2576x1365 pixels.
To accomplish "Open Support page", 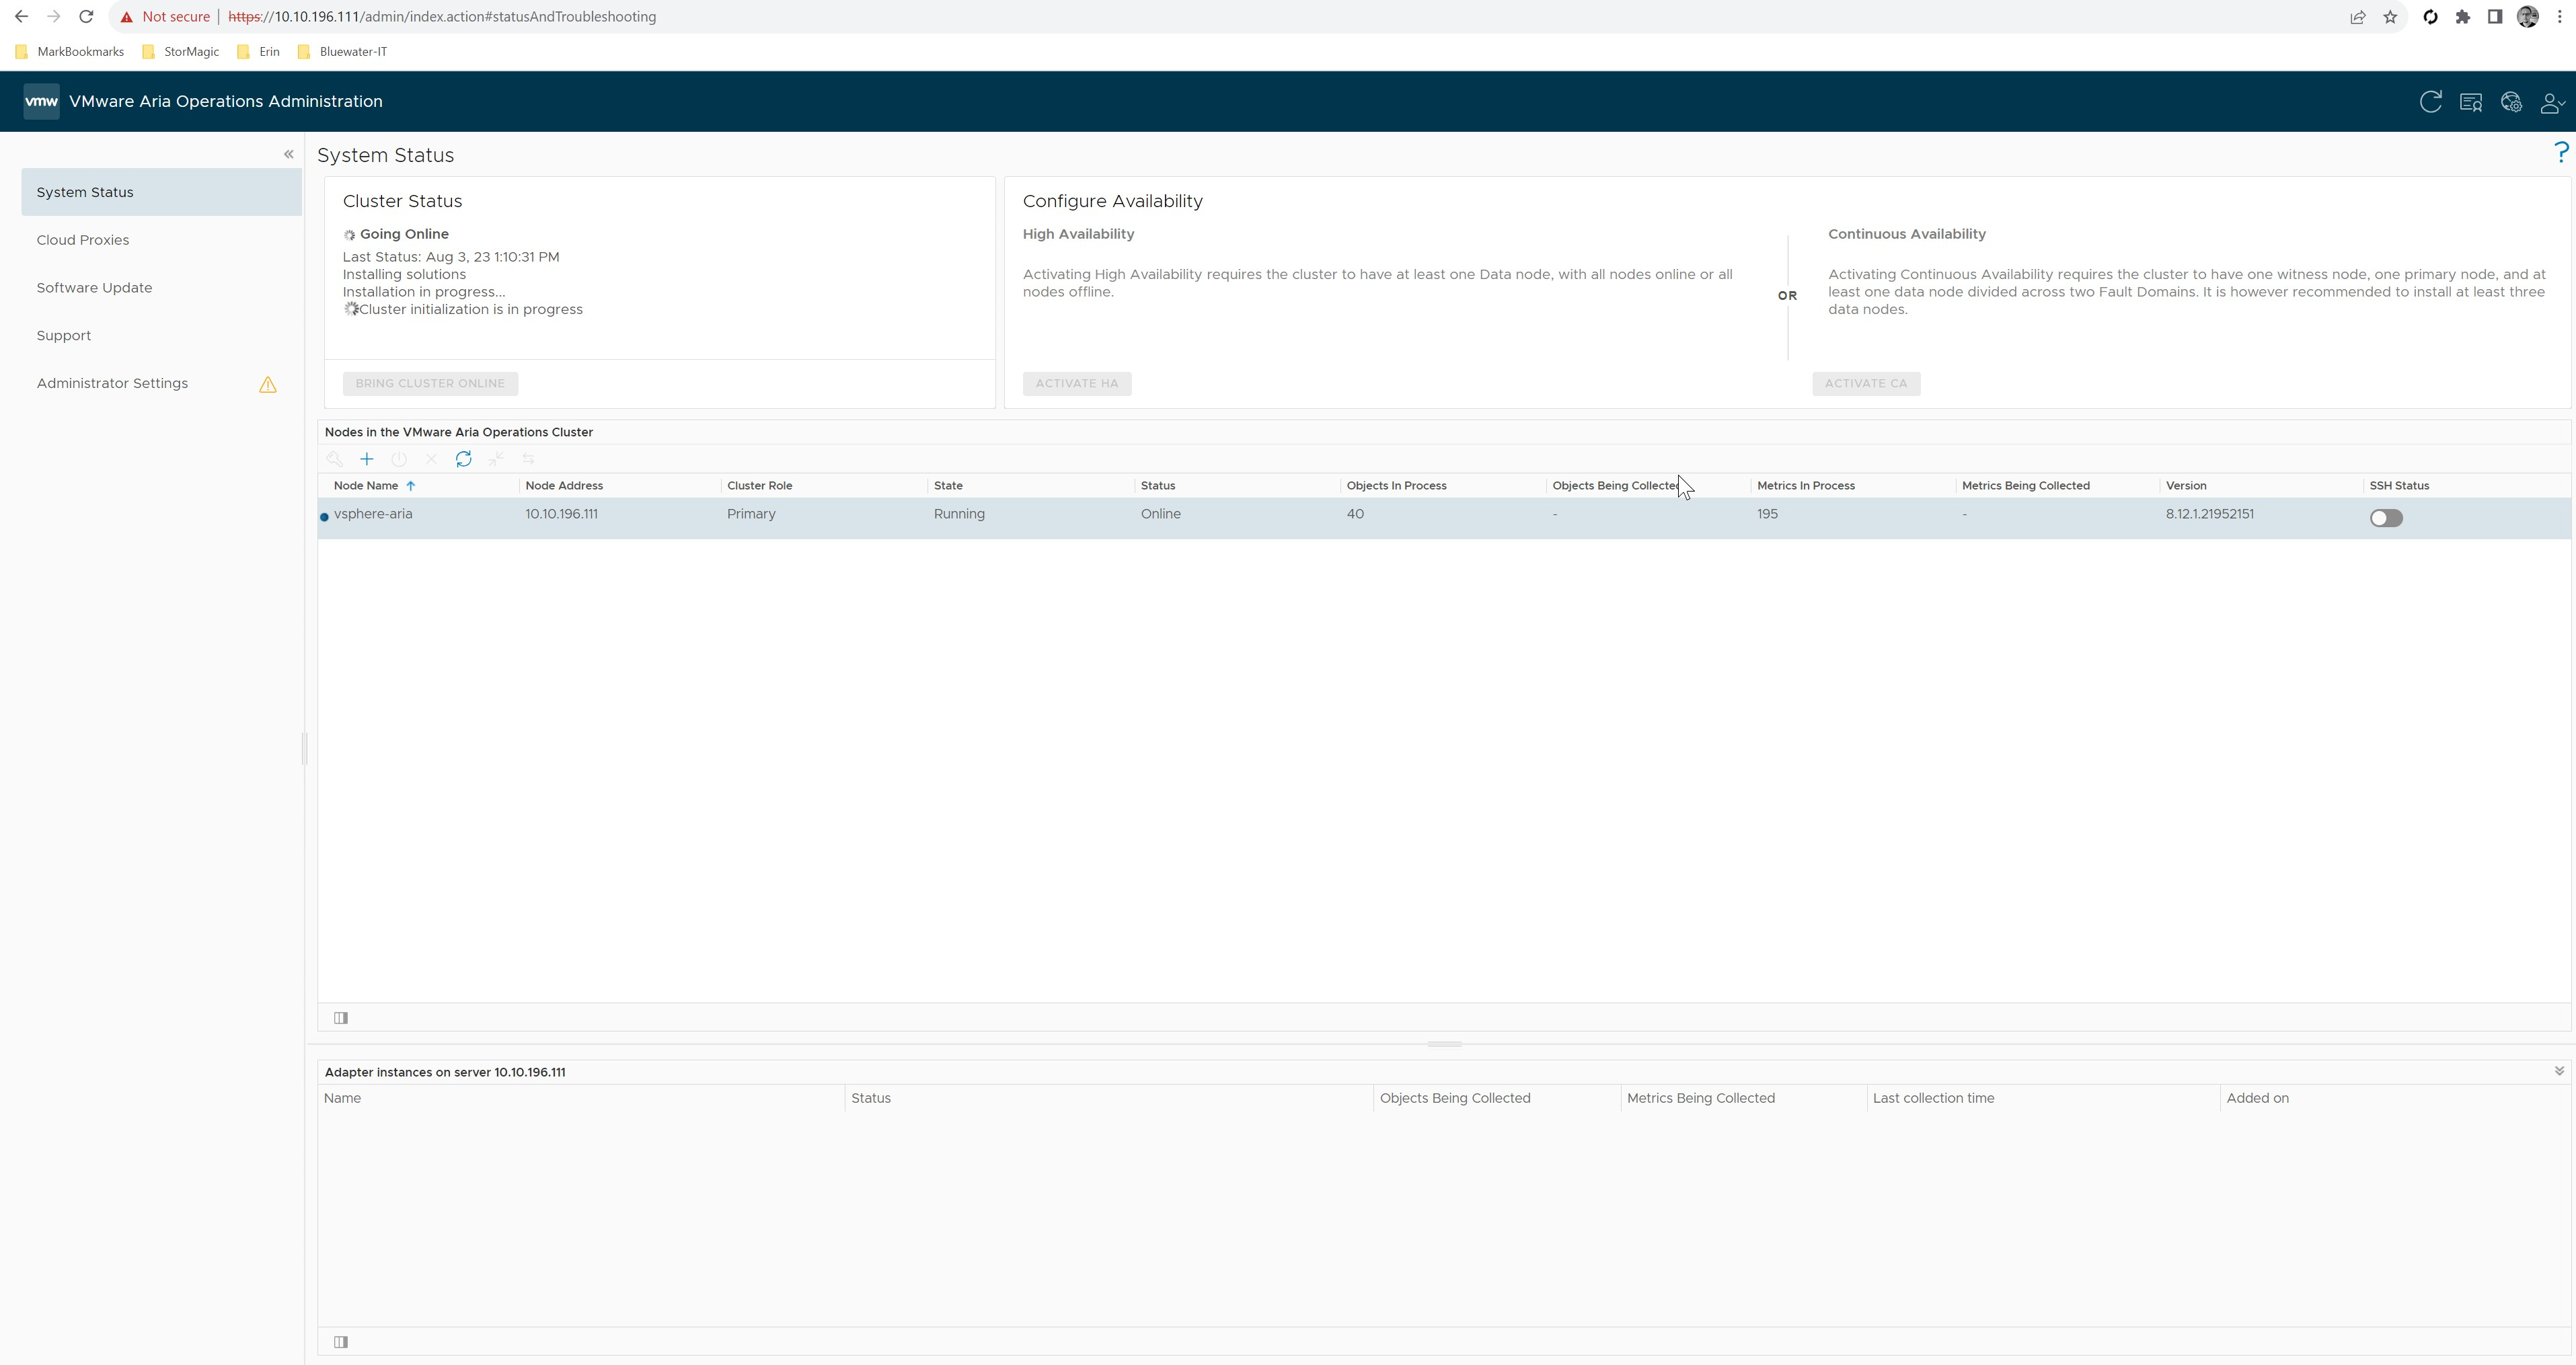I will (x=64, y=336).
